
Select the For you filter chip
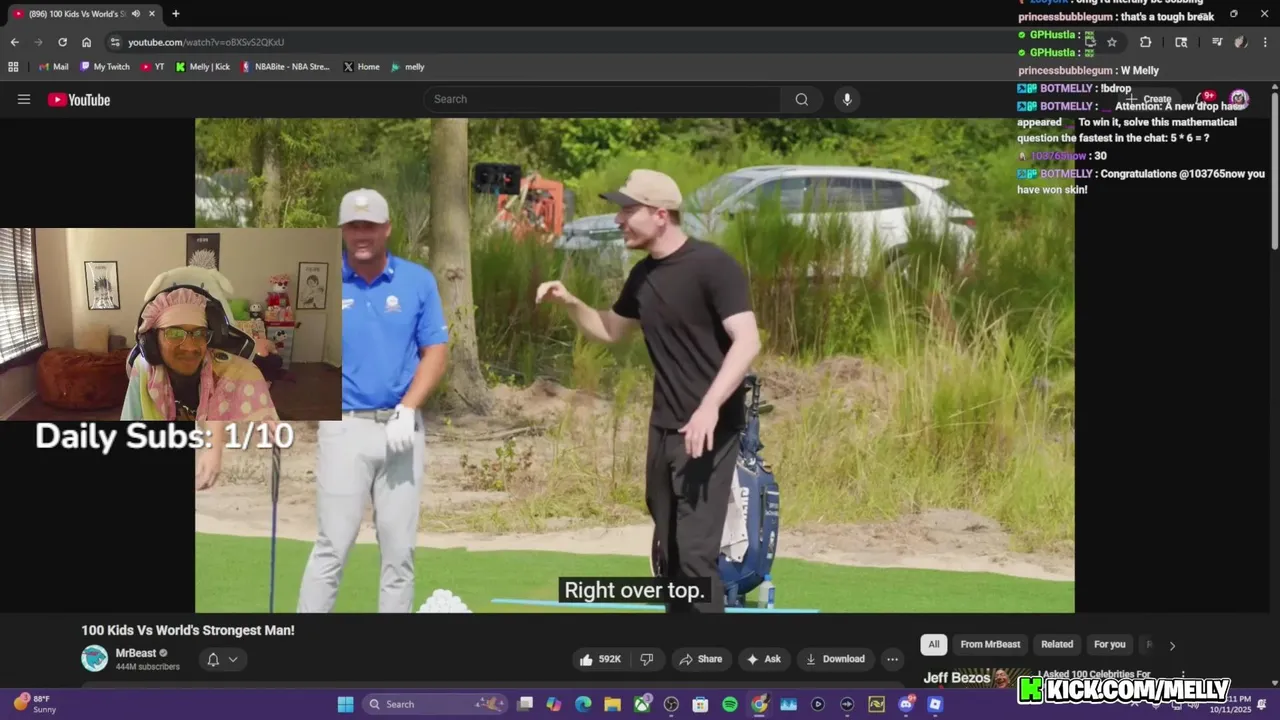pos(1109,644)
